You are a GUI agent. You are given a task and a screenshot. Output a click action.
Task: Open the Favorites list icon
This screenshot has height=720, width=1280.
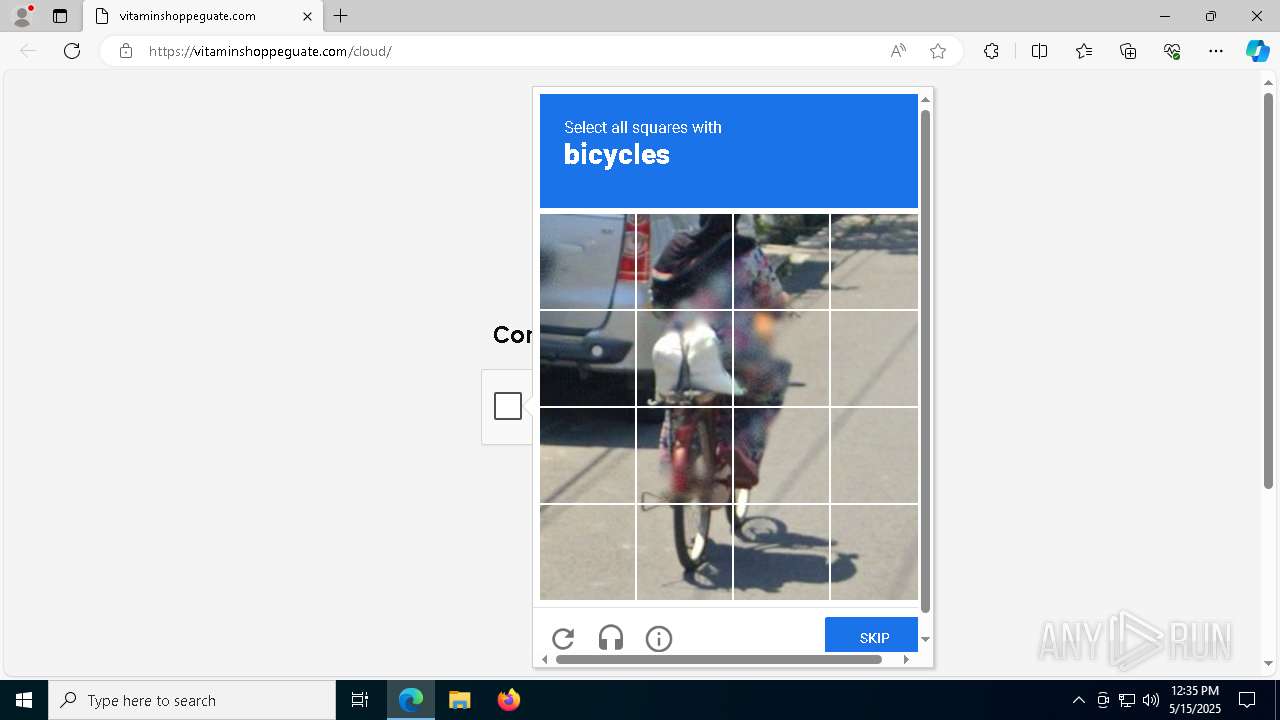1084,51
